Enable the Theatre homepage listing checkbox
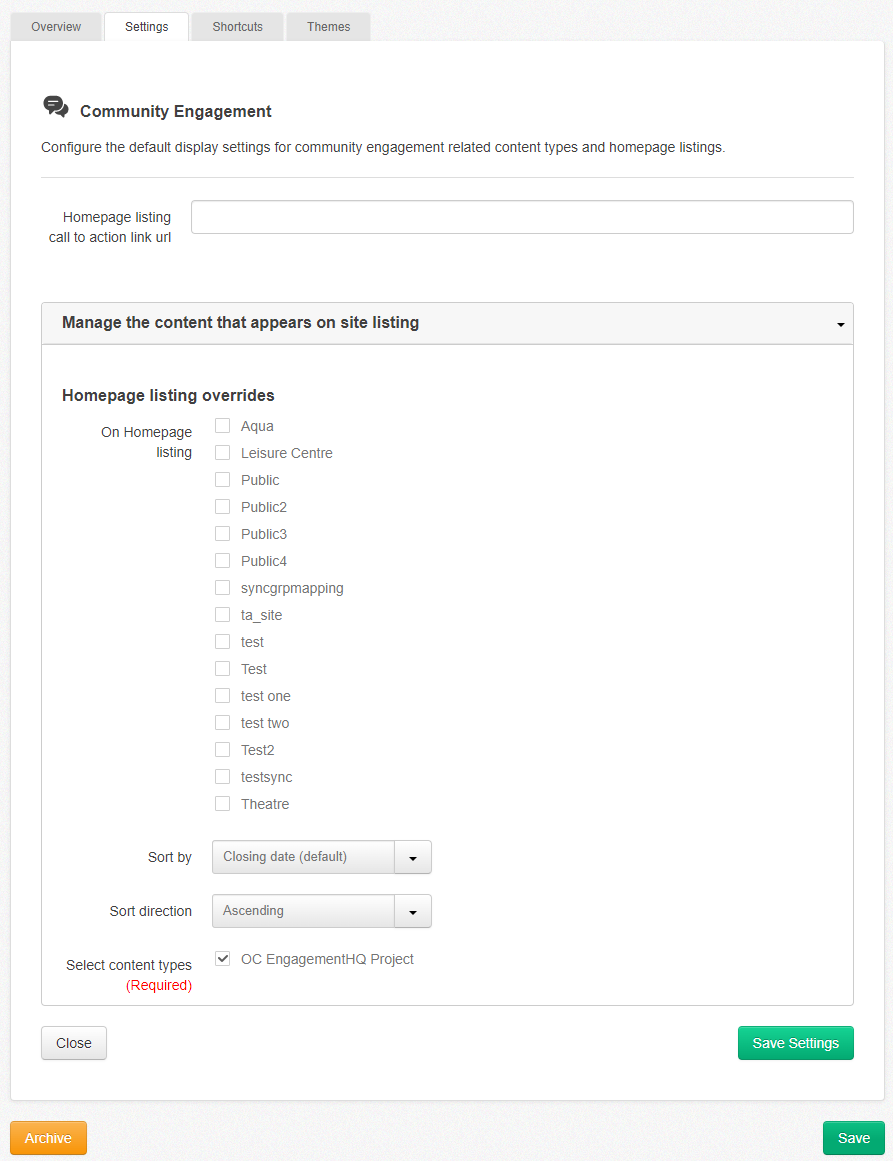 [x=222, y=802]
